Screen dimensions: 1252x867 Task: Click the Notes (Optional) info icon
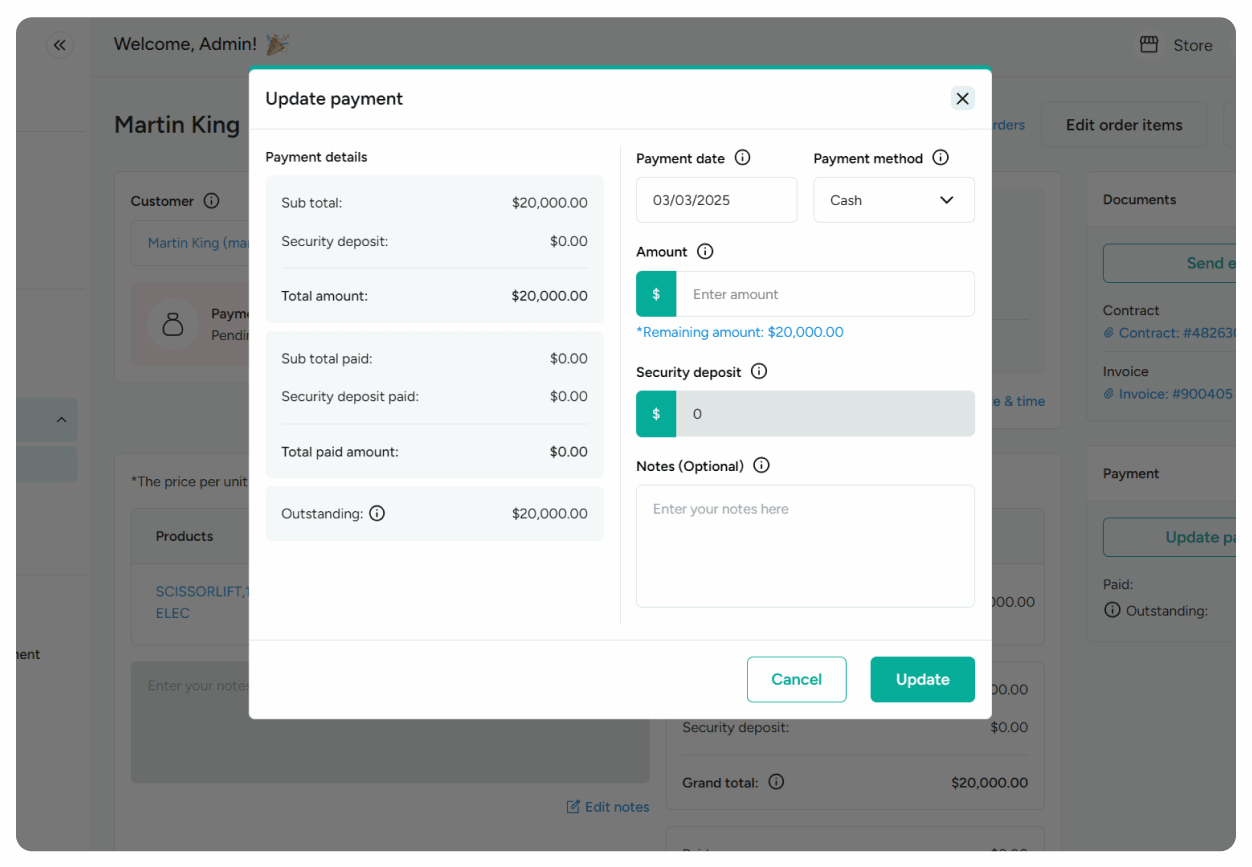click(761, 465)
